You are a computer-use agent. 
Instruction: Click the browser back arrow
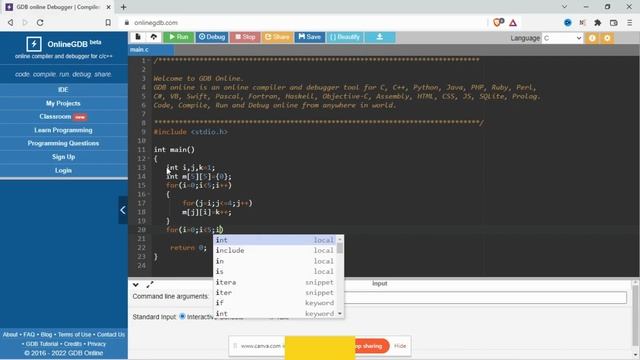point(11,23)
